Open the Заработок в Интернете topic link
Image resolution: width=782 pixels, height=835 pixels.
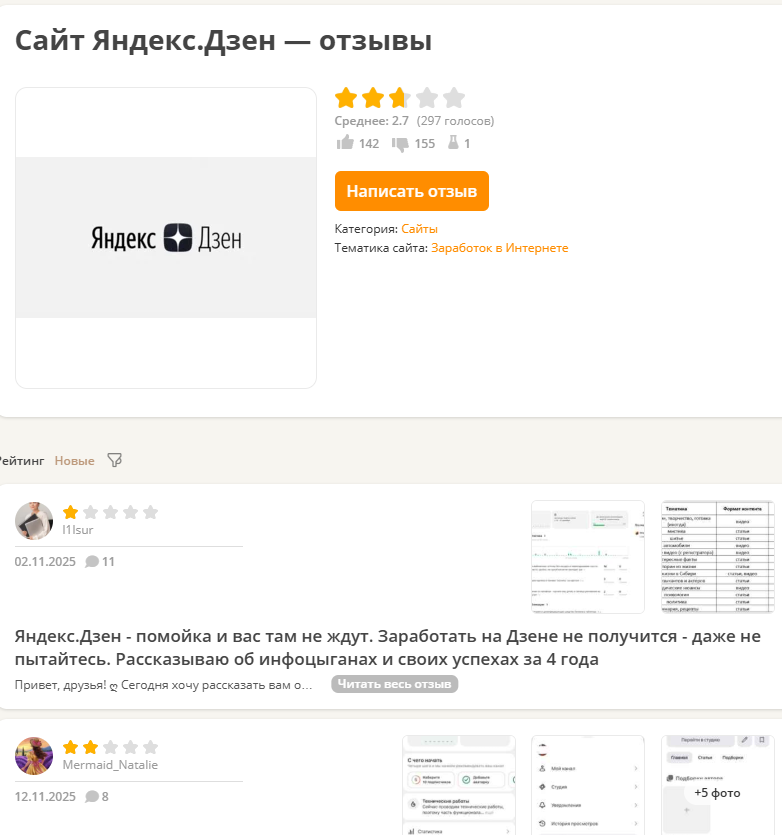(x=500, y=248)
